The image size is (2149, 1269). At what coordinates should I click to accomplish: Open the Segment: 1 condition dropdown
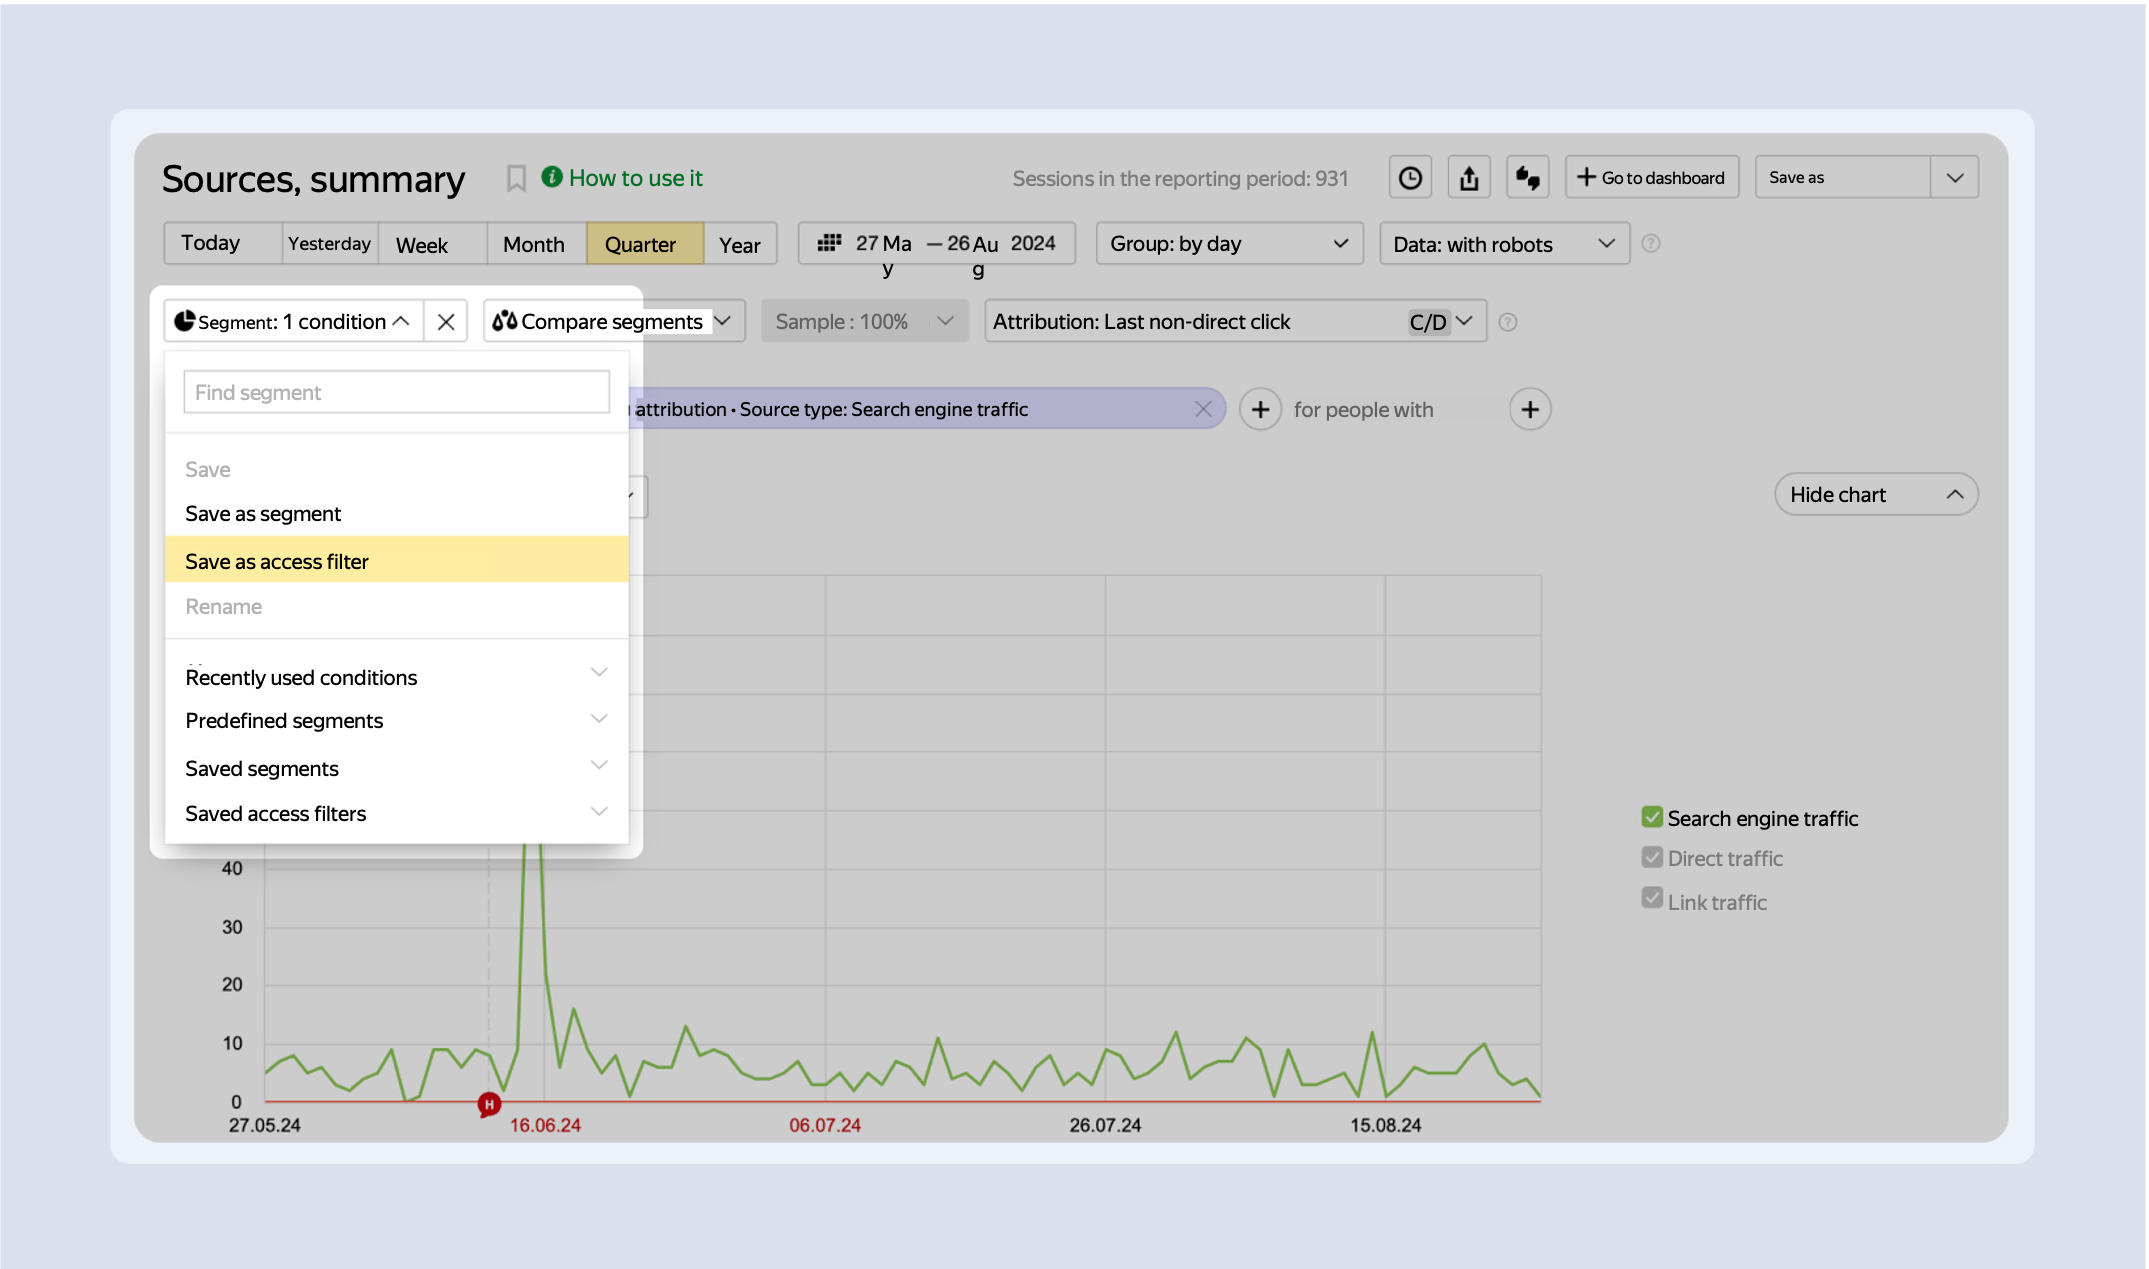click(x=294, y=322)
